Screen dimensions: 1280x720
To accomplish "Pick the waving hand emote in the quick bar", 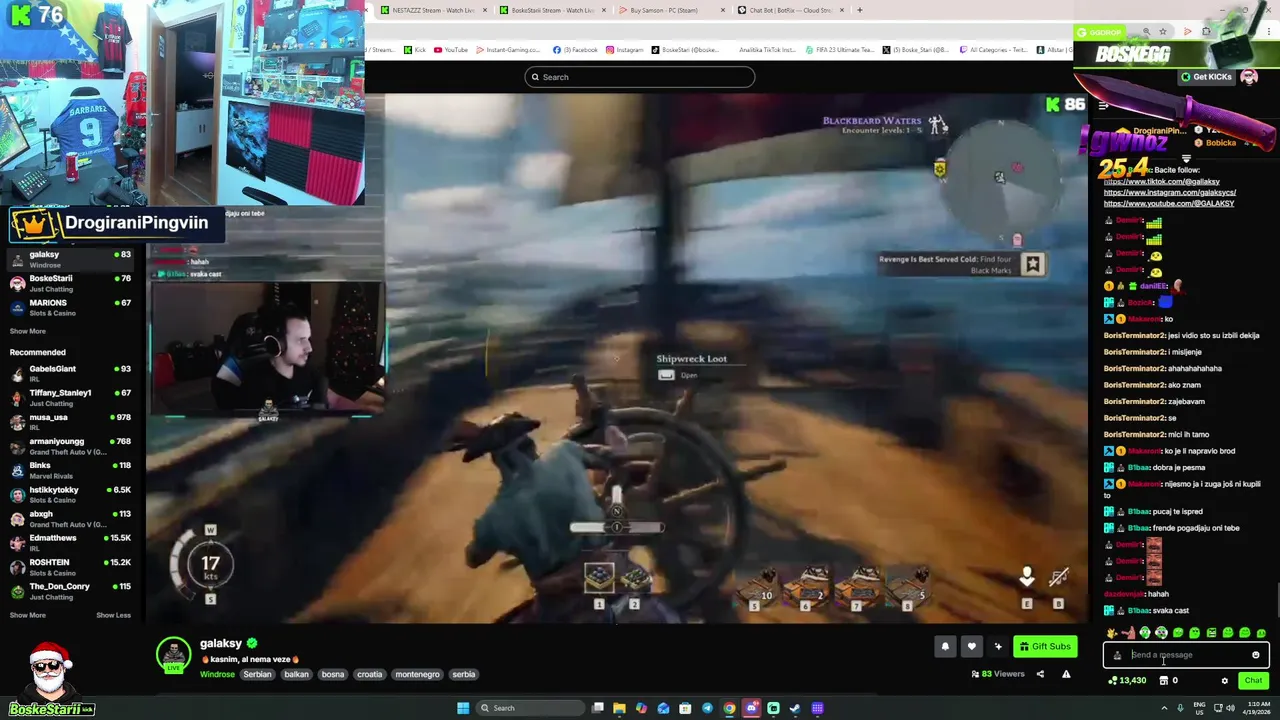I will pos(1112,632).
